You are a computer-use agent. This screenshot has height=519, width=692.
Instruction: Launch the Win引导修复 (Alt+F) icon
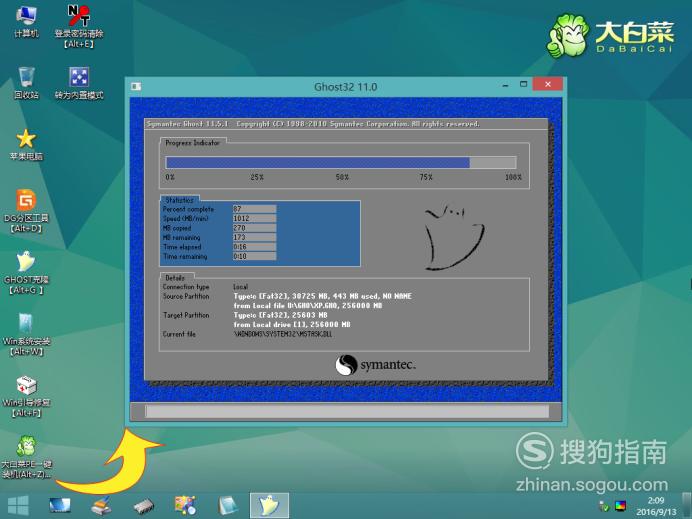tap(26, 396)
